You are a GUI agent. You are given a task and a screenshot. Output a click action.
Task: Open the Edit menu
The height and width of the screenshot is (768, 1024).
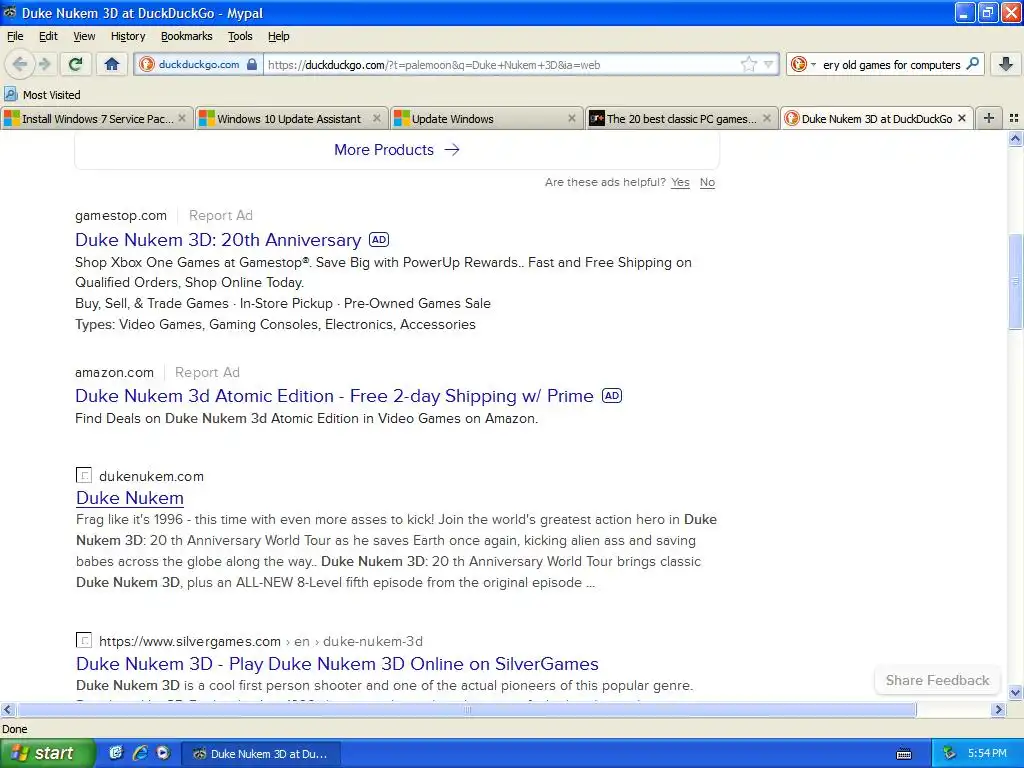point(48,36)
